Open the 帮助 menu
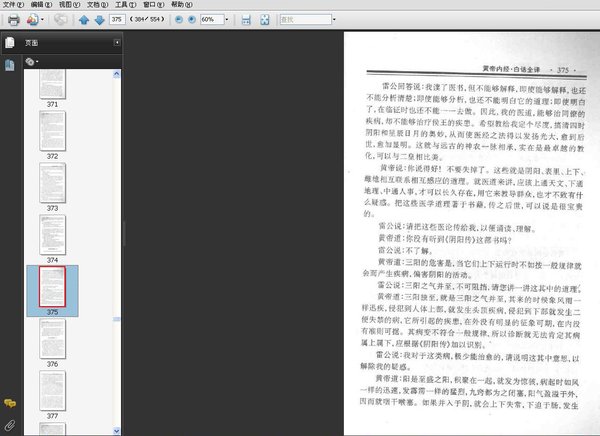Screen dimensions: 600x436 [182, 5]
